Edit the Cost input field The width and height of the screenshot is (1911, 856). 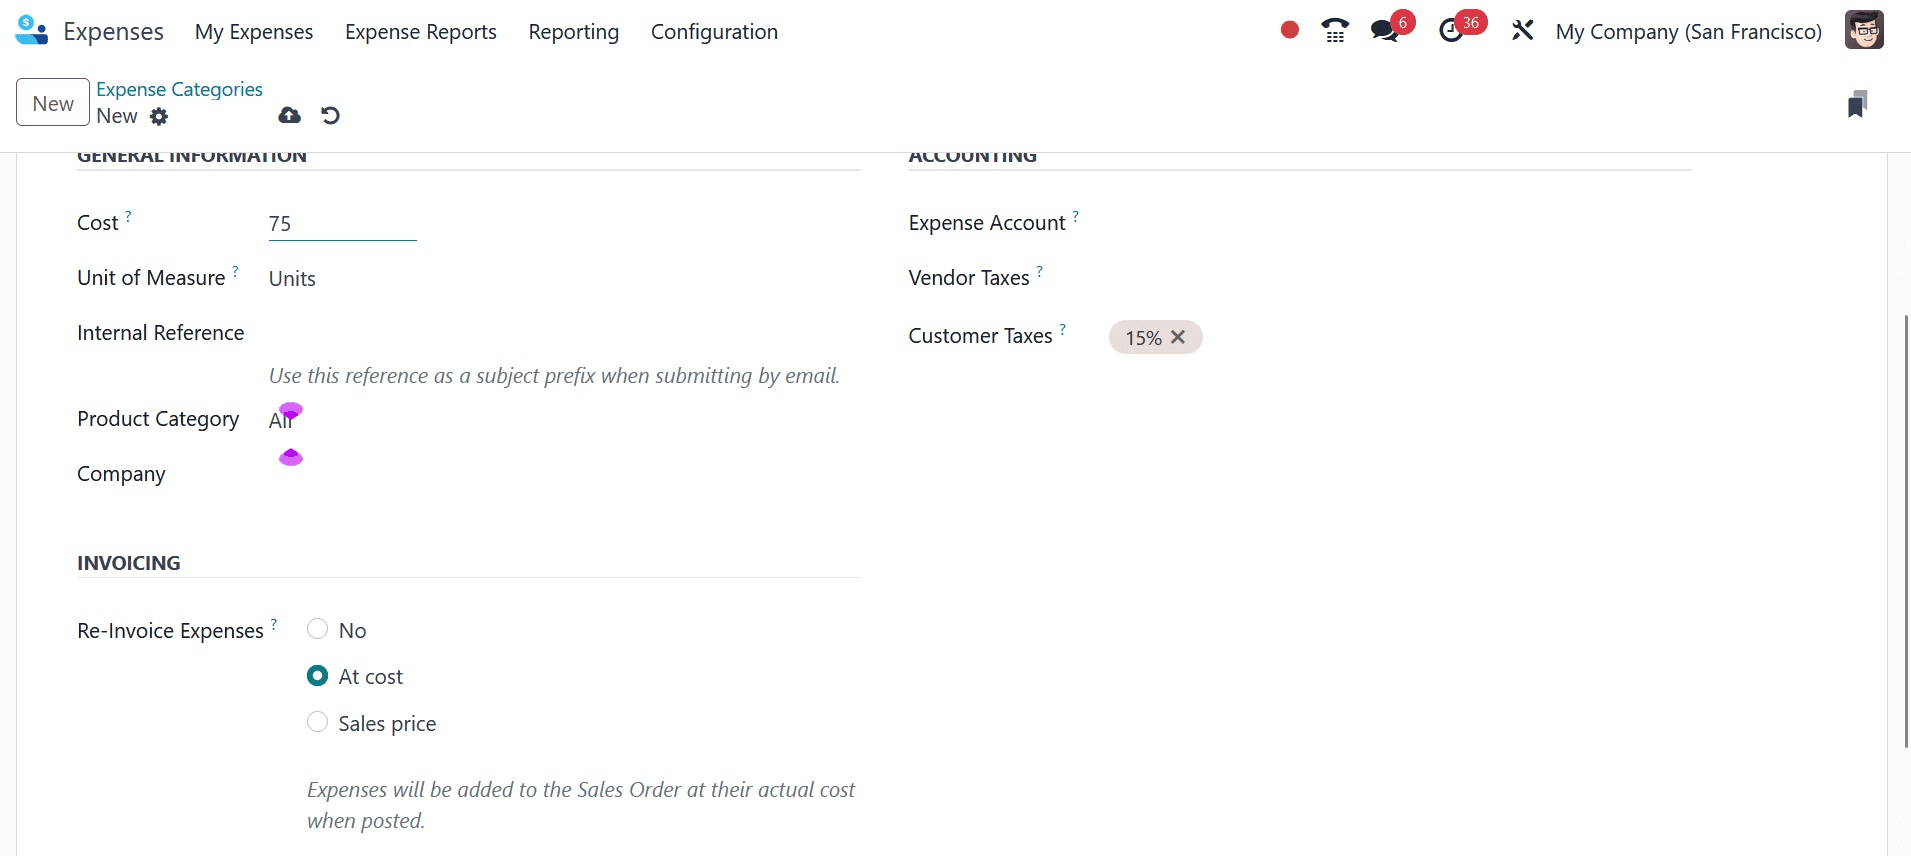point(342,224)
